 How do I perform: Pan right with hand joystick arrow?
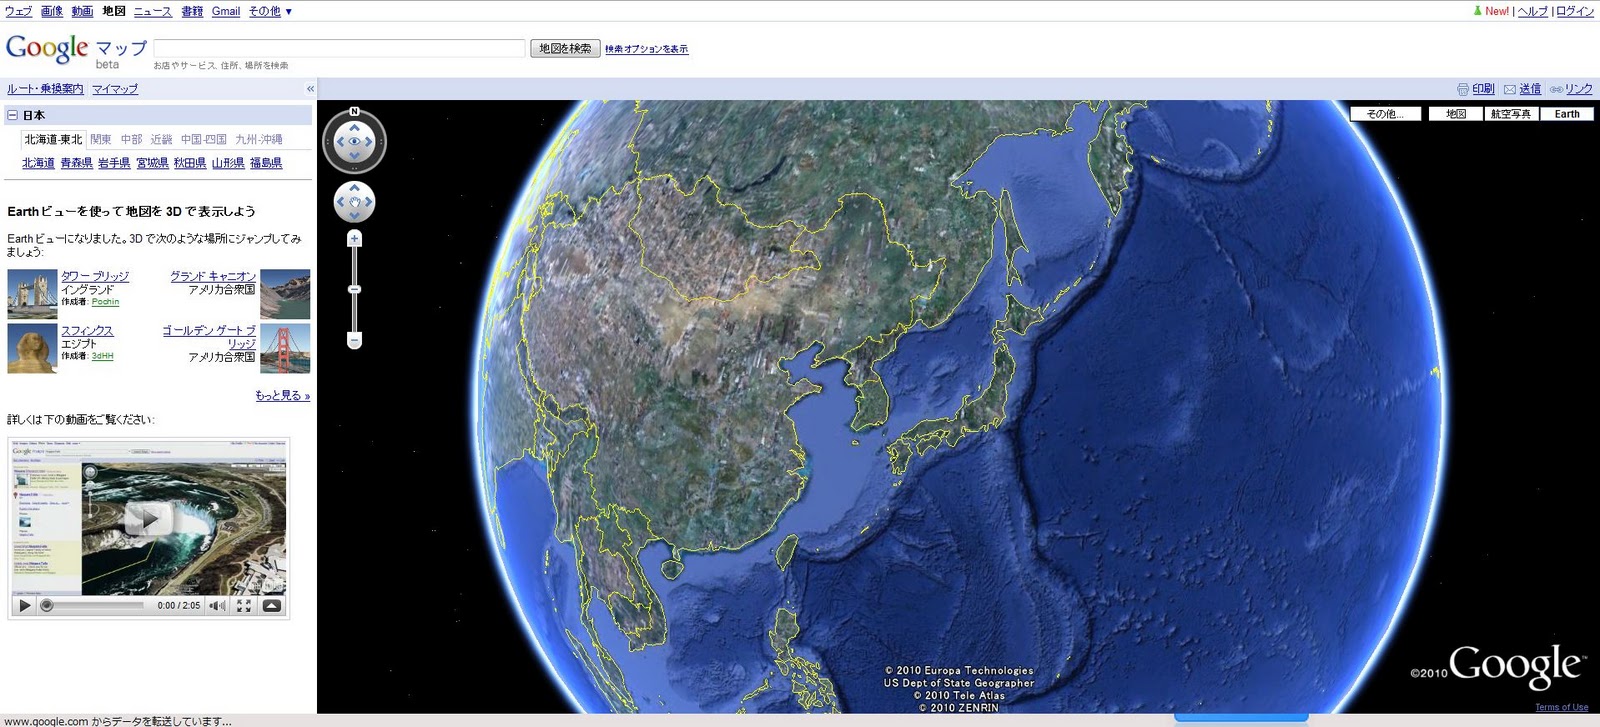coord(368,202)
